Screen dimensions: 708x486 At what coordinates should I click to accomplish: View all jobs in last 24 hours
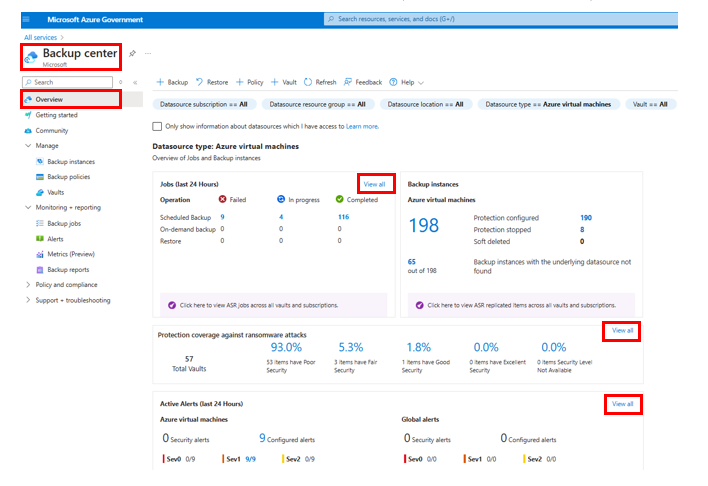click(x=374, y=184)
